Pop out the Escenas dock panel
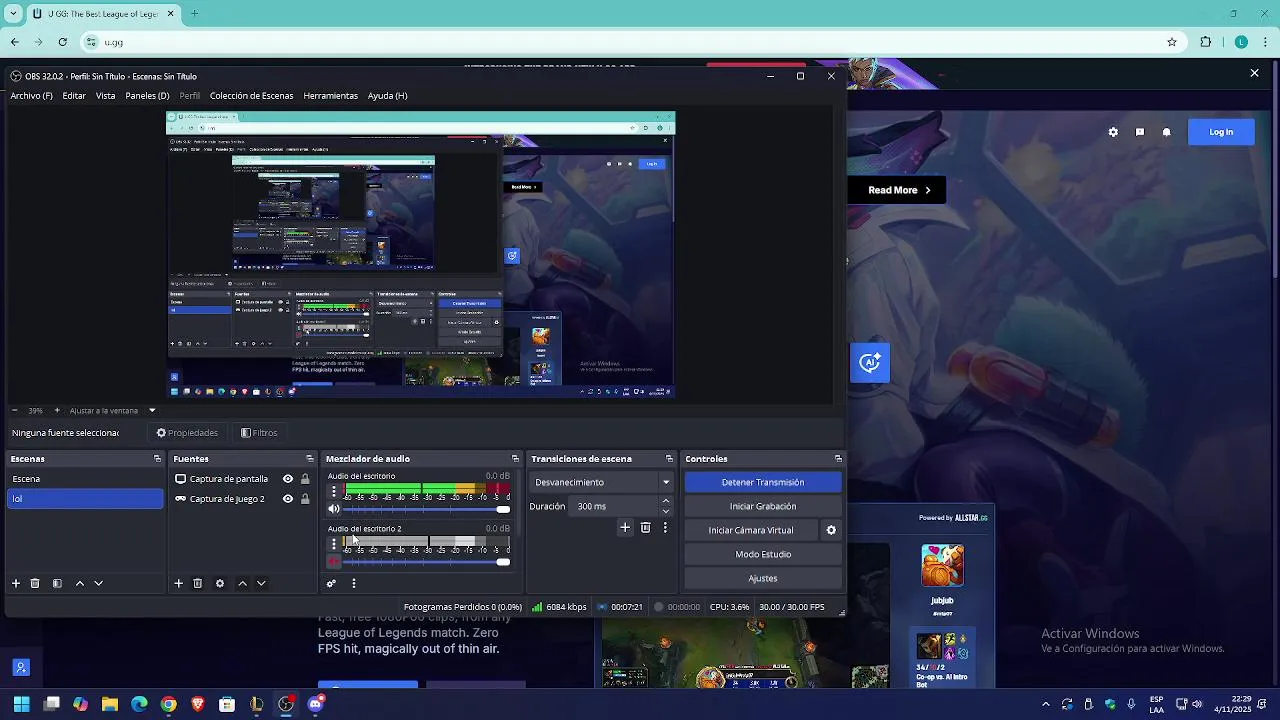This screenshot has height=720, width=1280. (x=157, y=459)
